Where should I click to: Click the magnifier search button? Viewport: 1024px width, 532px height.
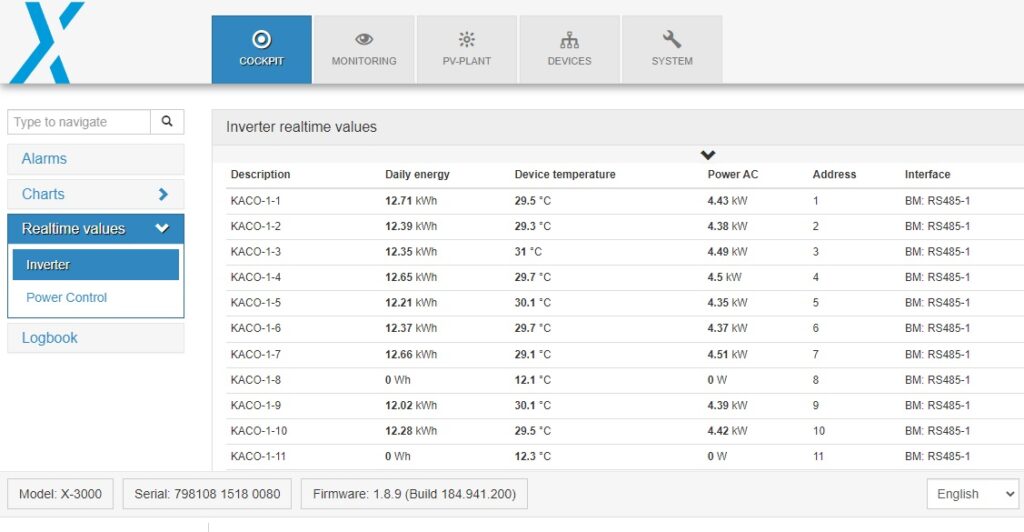click(x=167, y=121)
